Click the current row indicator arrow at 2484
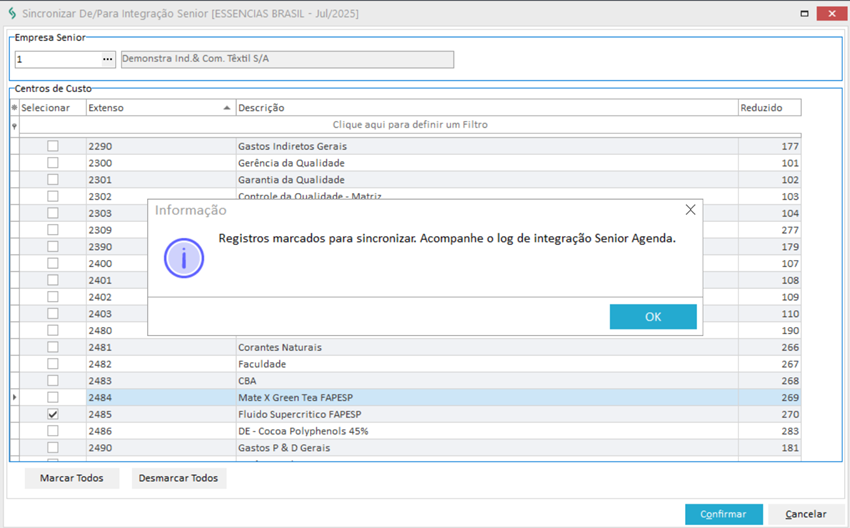Image resolution: width=850 pixels, height=528 pixels. click(15, 397)
